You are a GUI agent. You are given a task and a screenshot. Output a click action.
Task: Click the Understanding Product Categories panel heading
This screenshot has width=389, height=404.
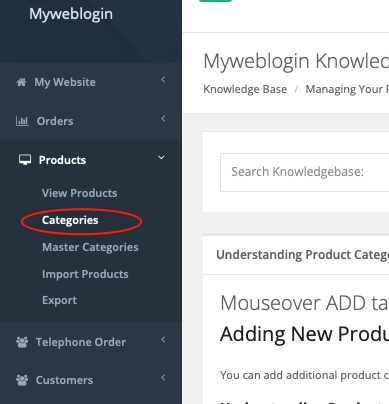coord(302,255)
